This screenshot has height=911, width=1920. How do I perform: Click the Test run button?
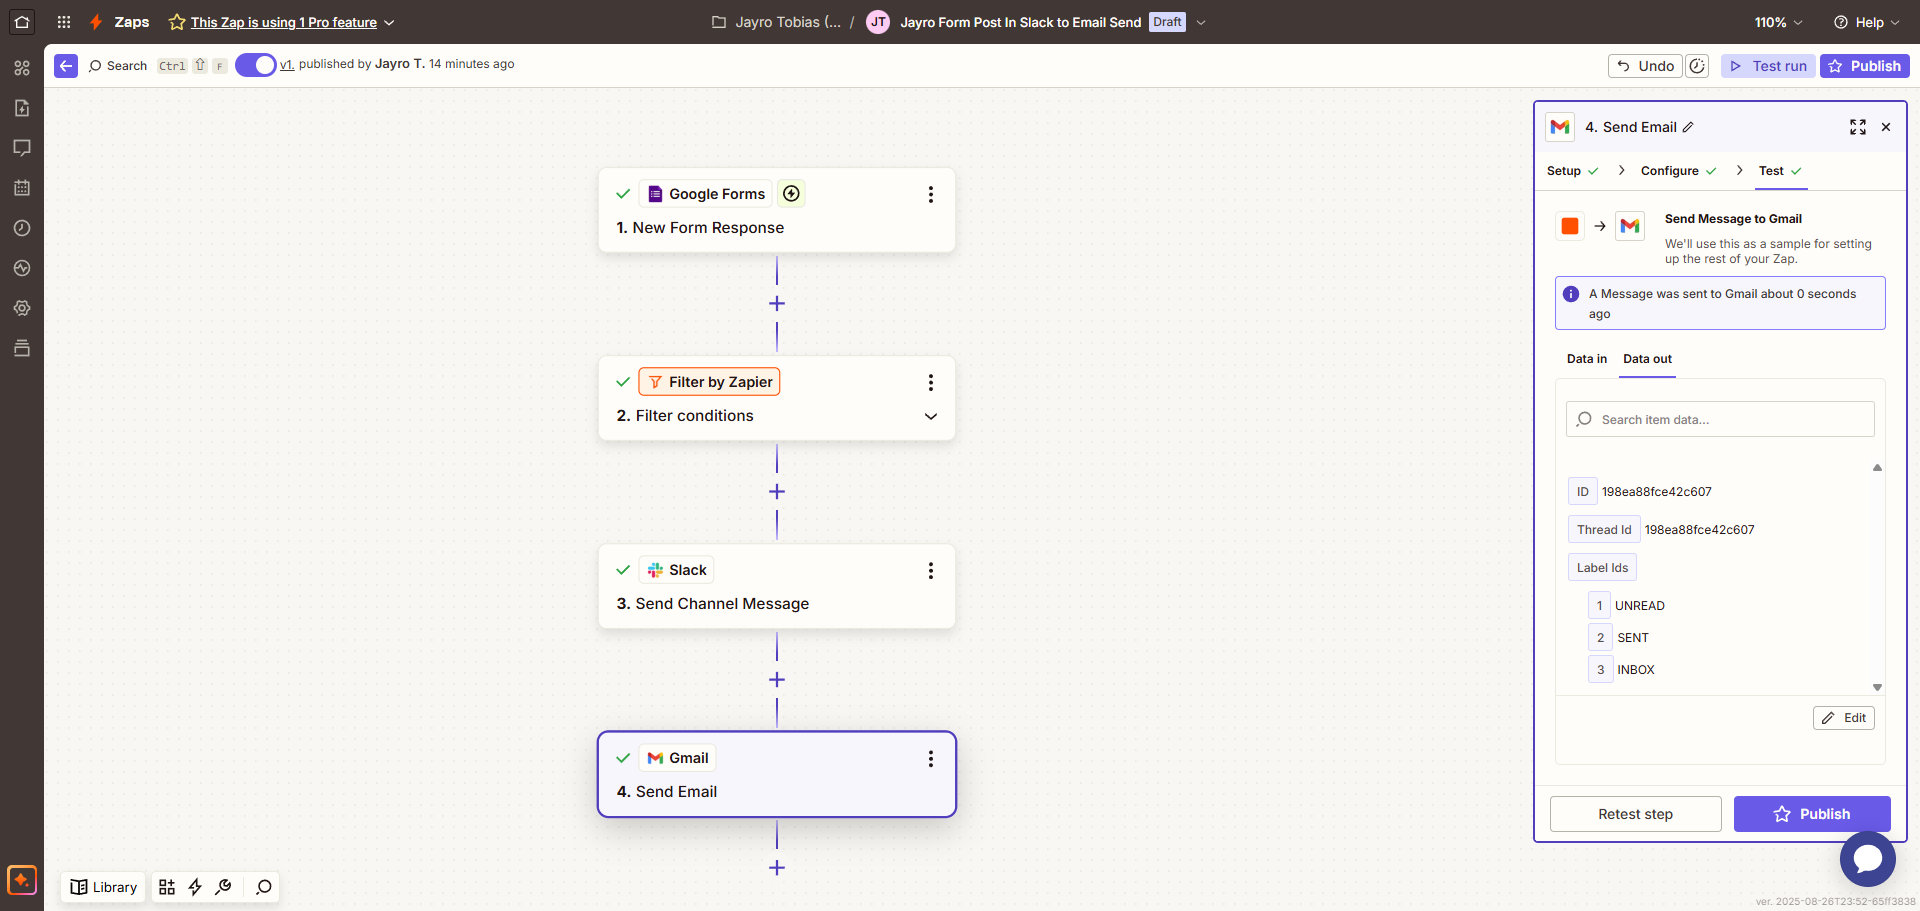pos(1768,66)
